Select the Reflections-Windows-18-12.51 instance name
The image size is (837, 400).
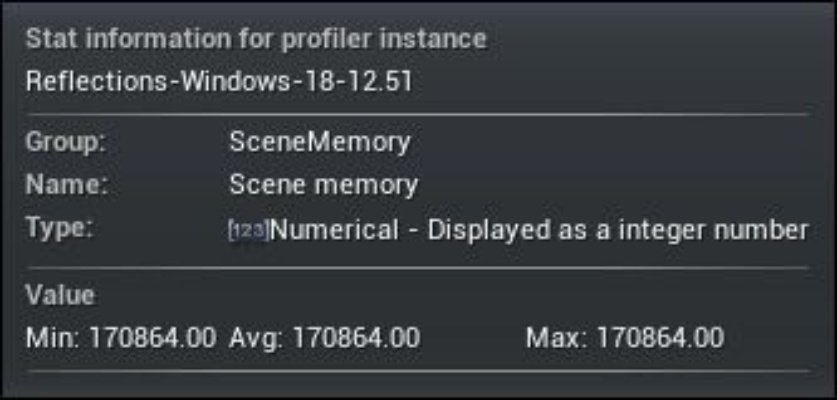pos(219,80)
